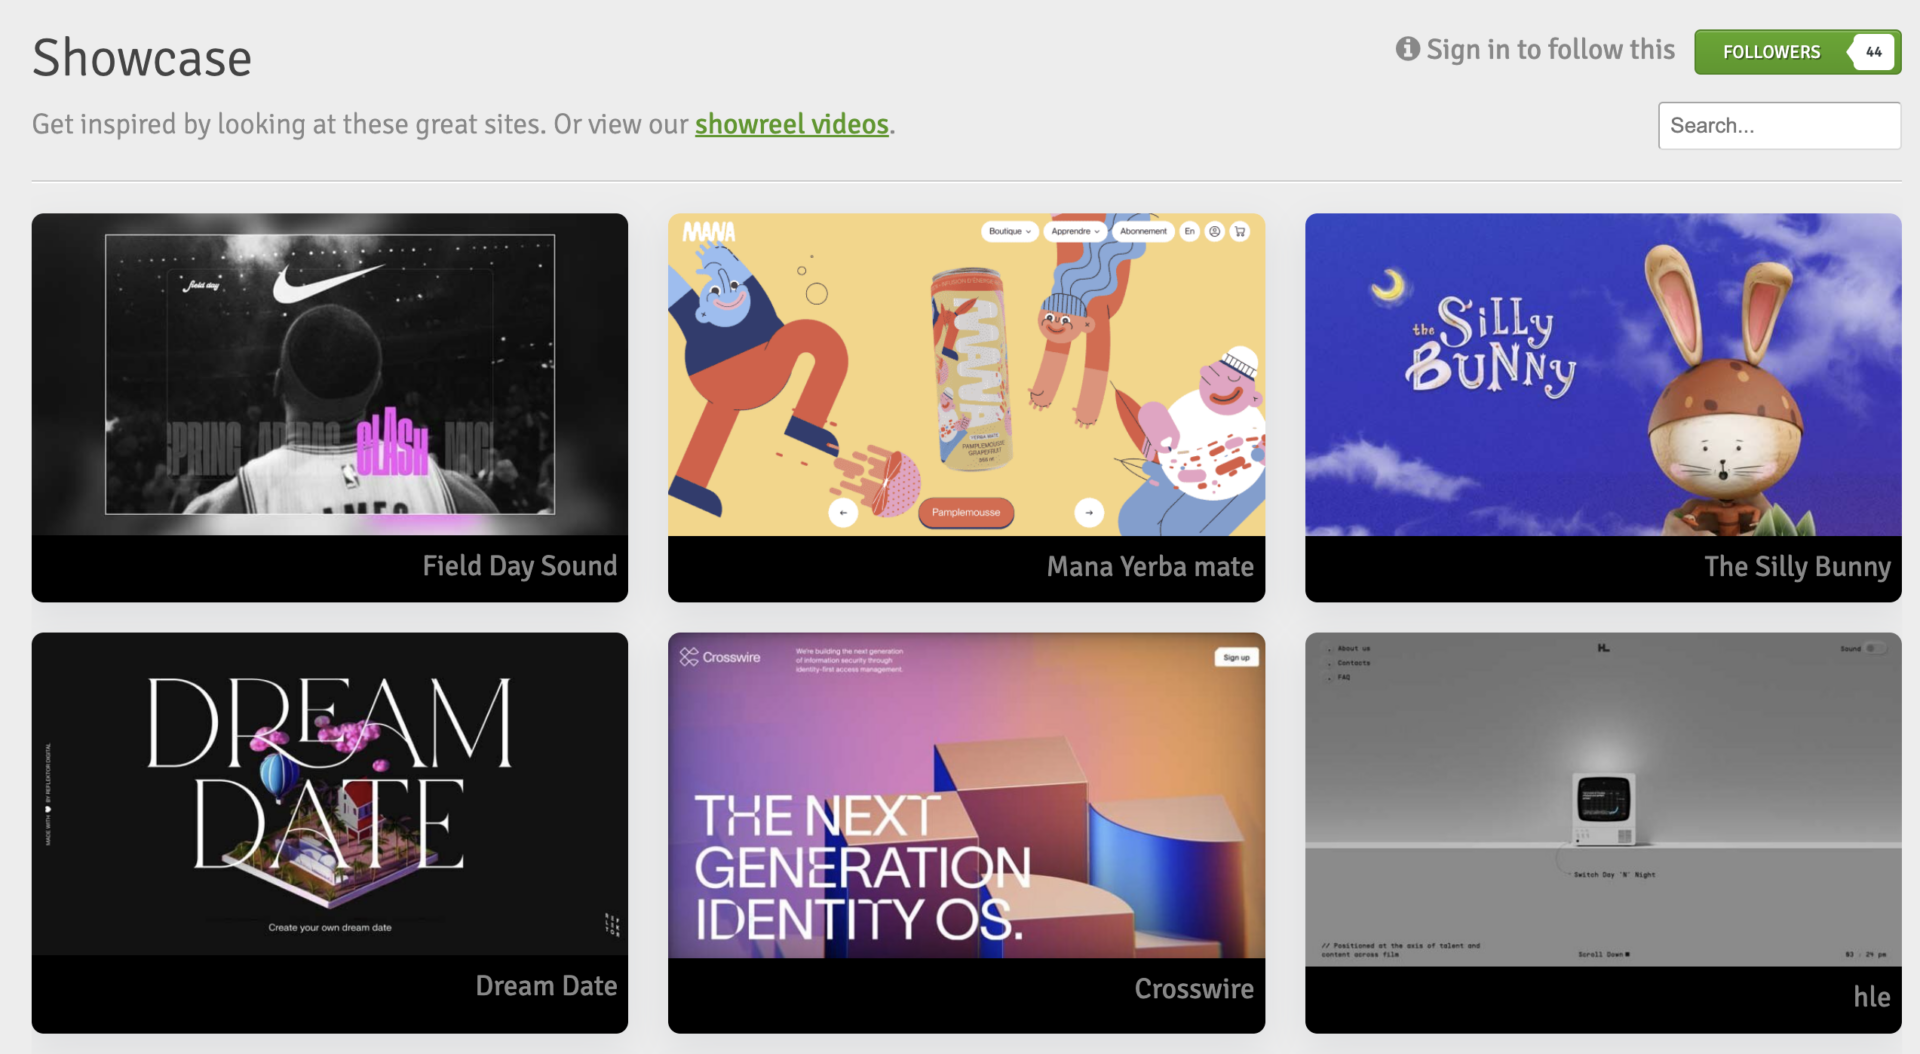This screenshot has height=1054, width=1920.
Task: Click the Sign up button in Crosswire preview
Action: pyautogui.click(x=1236, y=657)
